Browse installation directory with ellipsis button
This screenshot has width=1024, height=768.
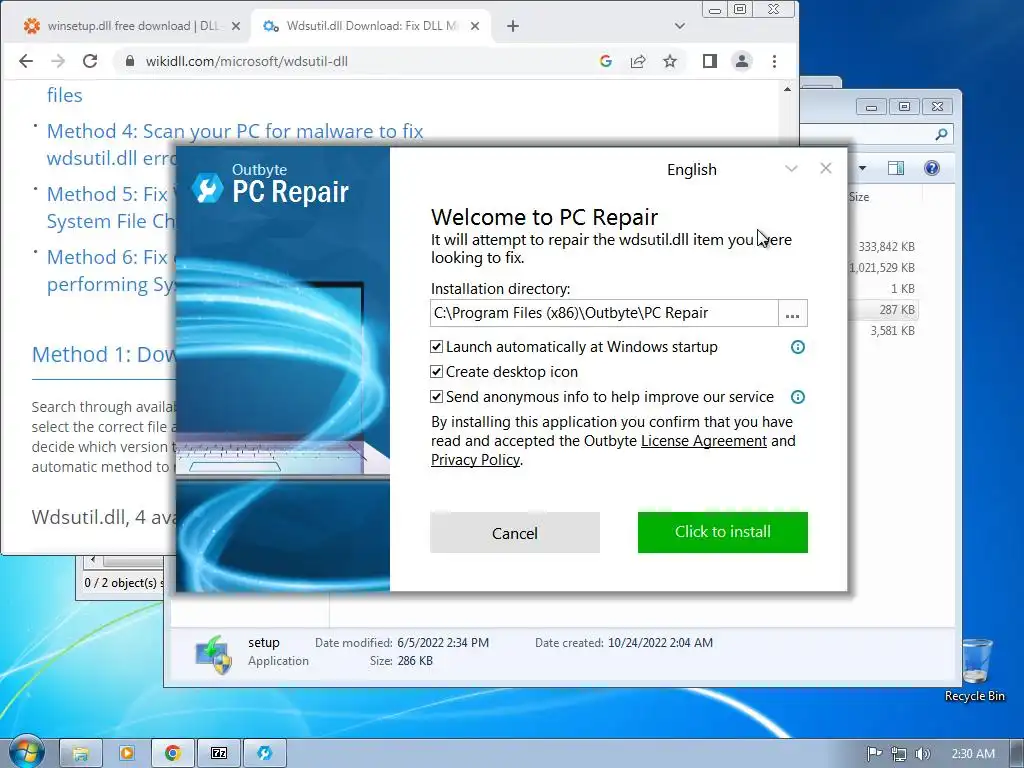tap(792, 313)
